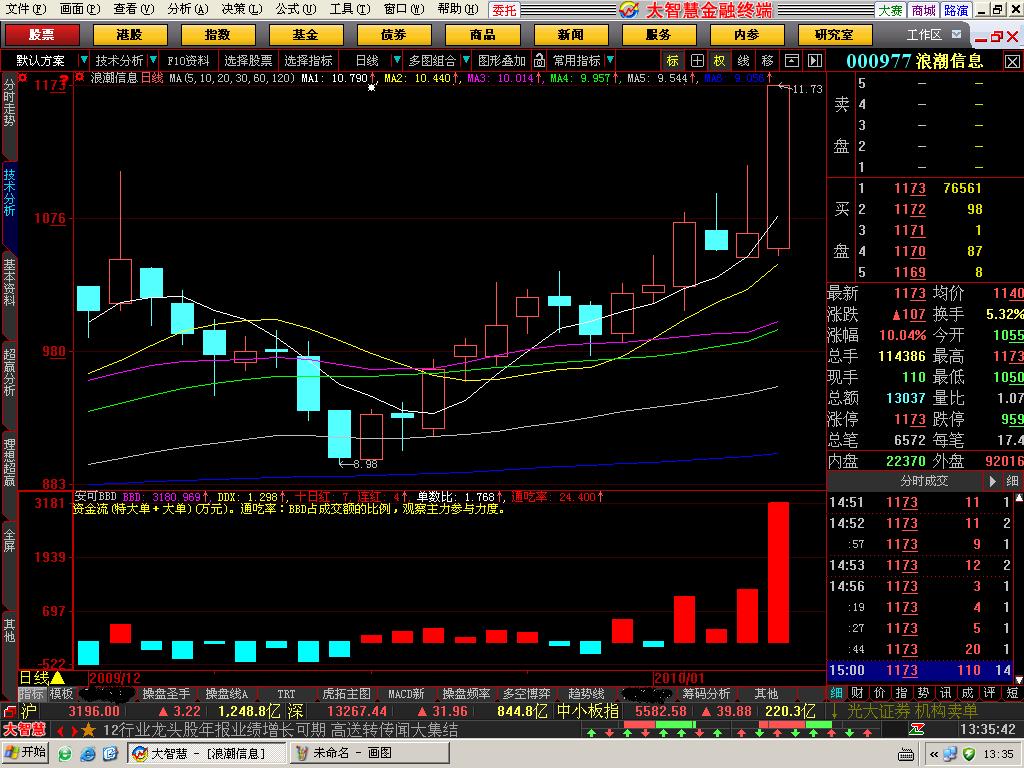
Task: Click the down scroll arrow in trade list
Action: click(x=1019, y=680)
